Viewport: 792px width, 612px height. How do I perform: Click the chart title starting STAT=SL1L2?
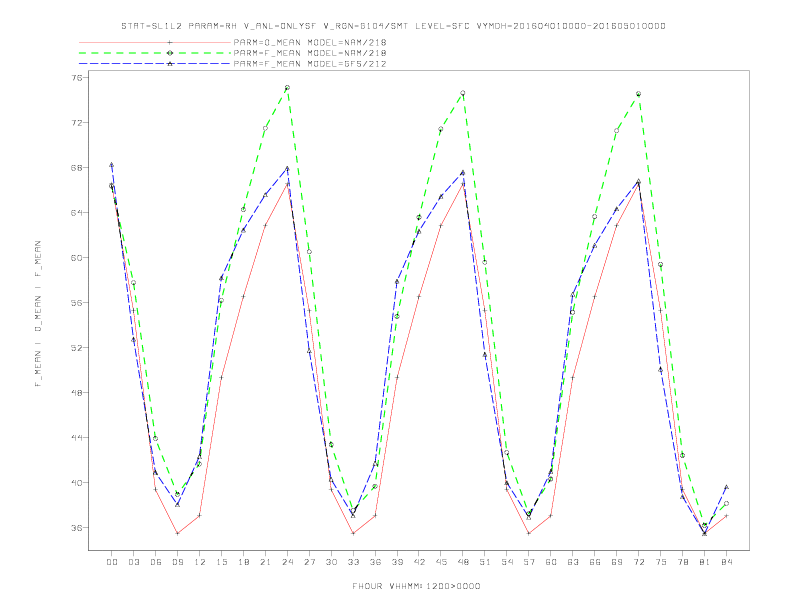[x=393, y=26]
